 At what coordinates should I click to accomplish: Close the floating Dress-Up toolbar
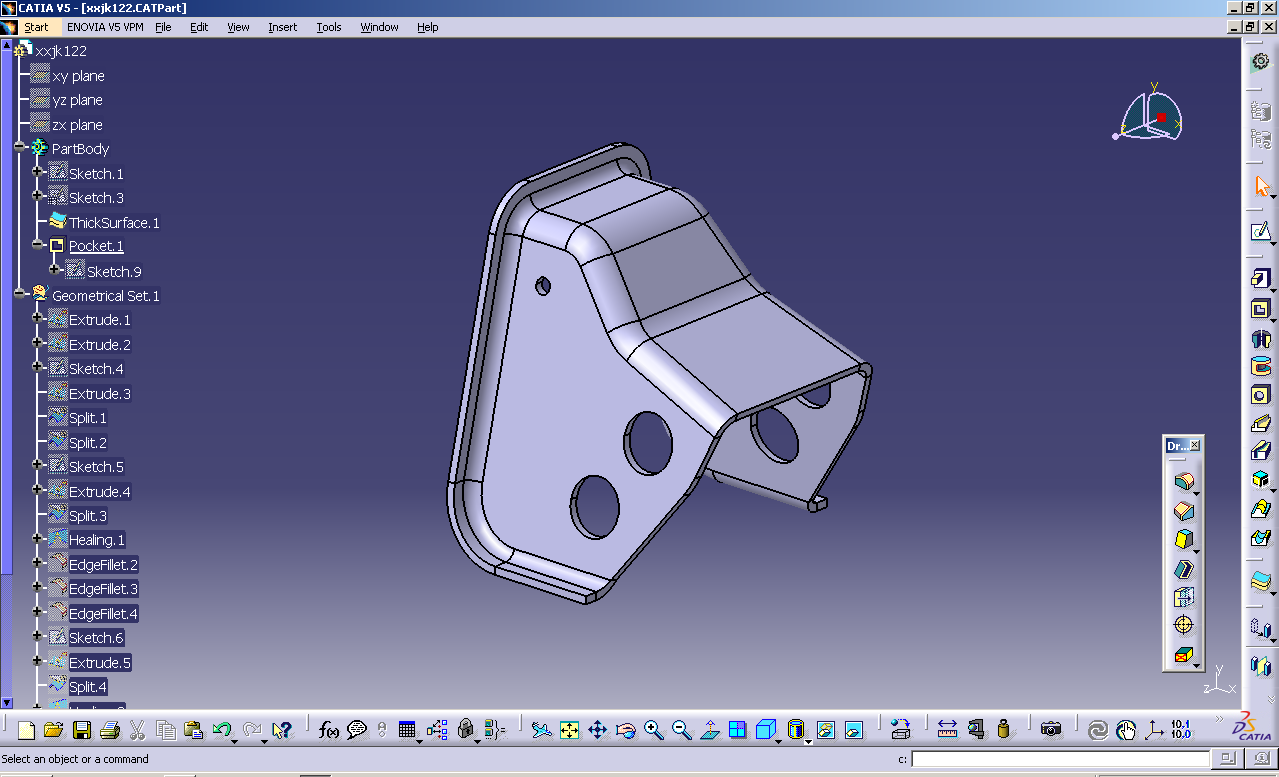point(1194,445)
